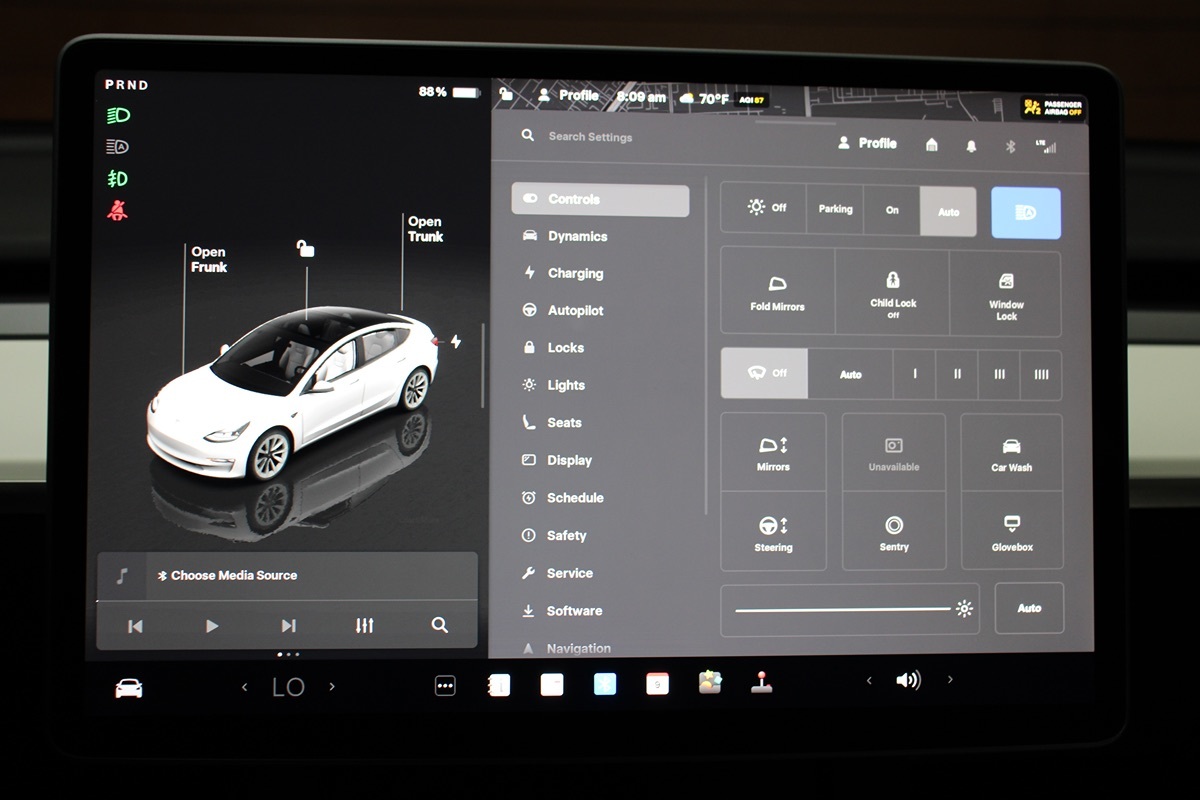Image resolution: width=1200 pixels, height=800 pixels.
Task: Open the Glovebox
Action: 1011,524
